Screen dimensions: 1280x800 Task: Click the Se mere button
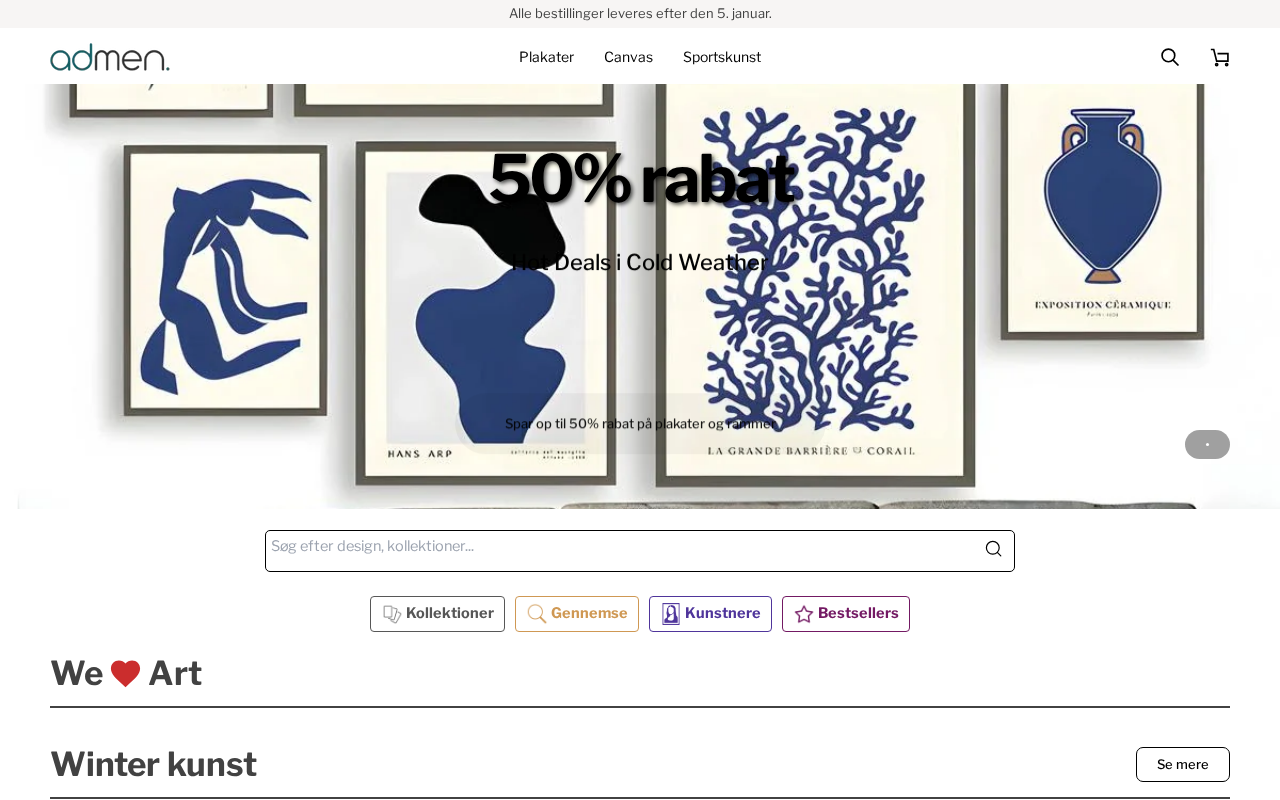pyautogui.click(x=1183, y=764)
